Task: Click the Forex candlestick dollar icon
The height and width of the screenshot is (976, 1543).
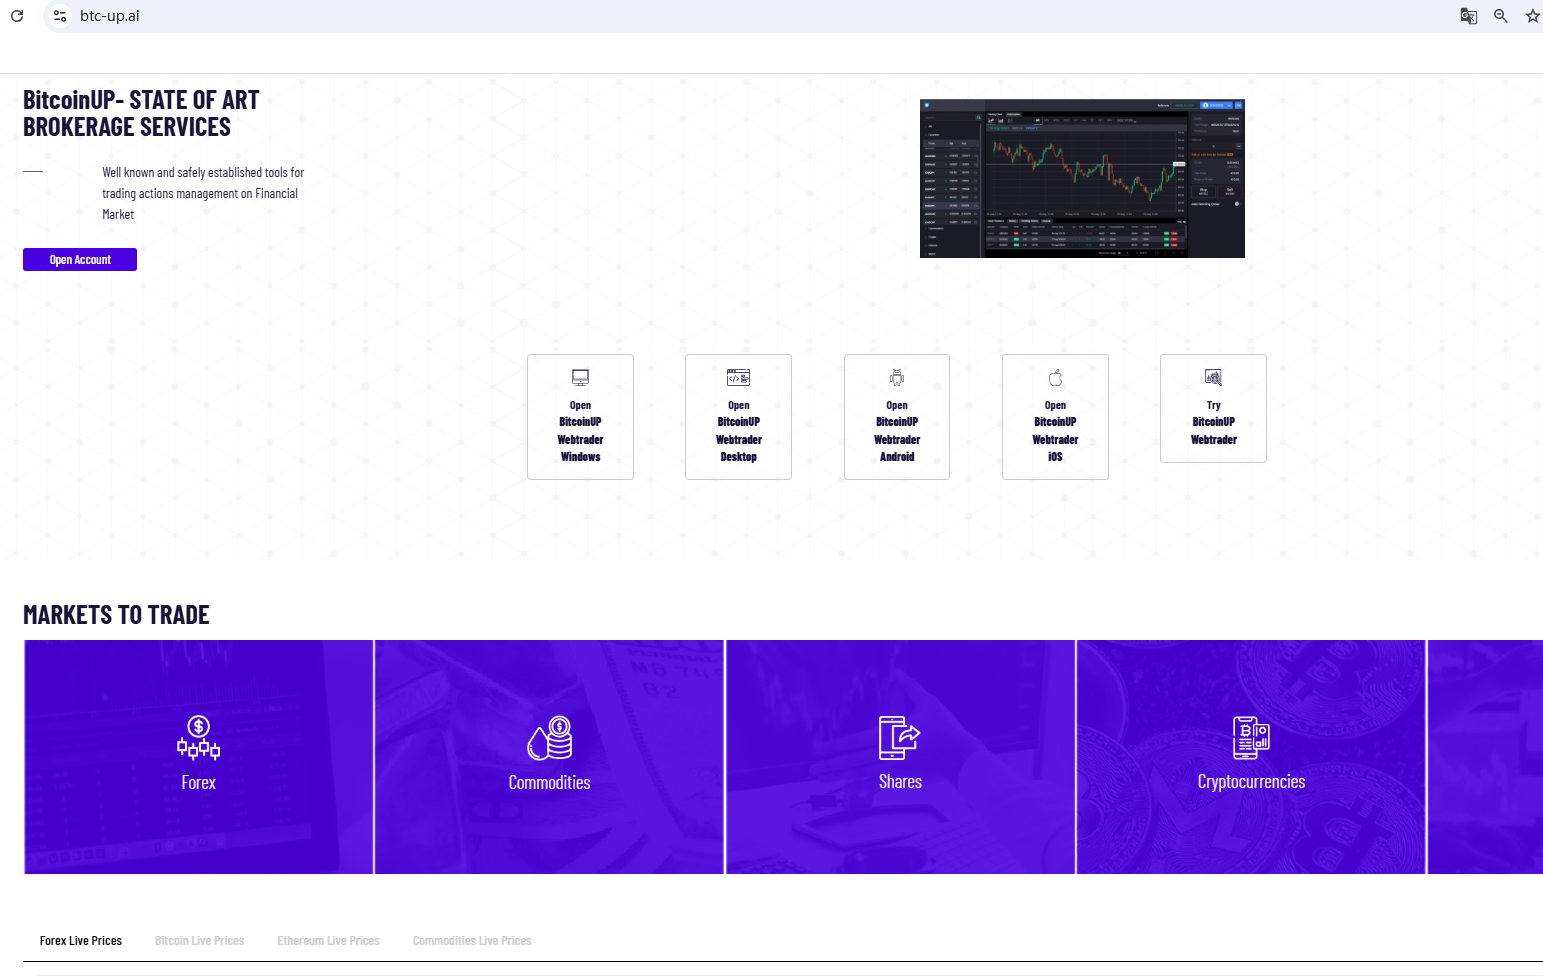Action: (x=199, y=738)
